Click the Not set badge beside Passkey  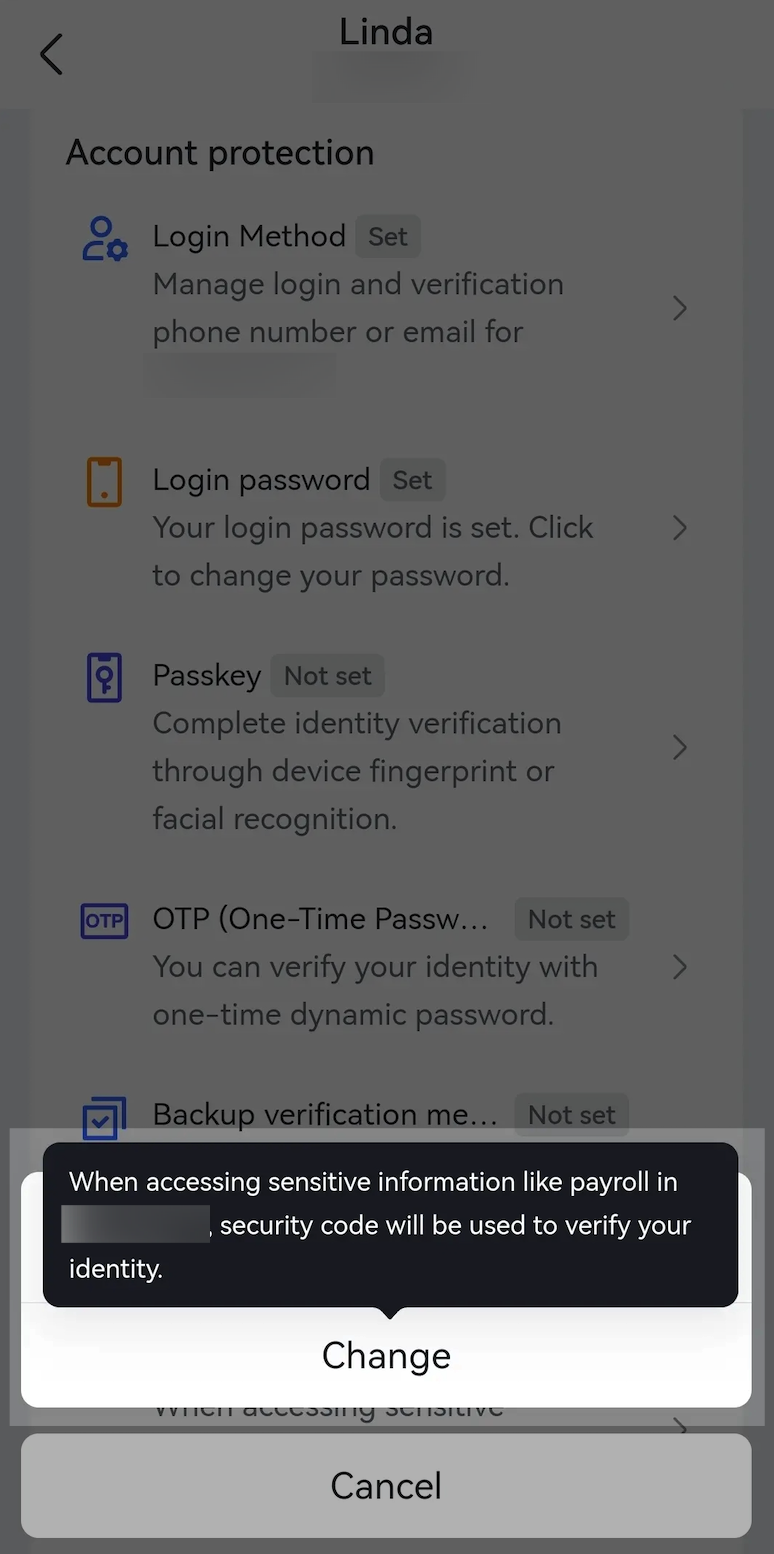tap(327, 676)
